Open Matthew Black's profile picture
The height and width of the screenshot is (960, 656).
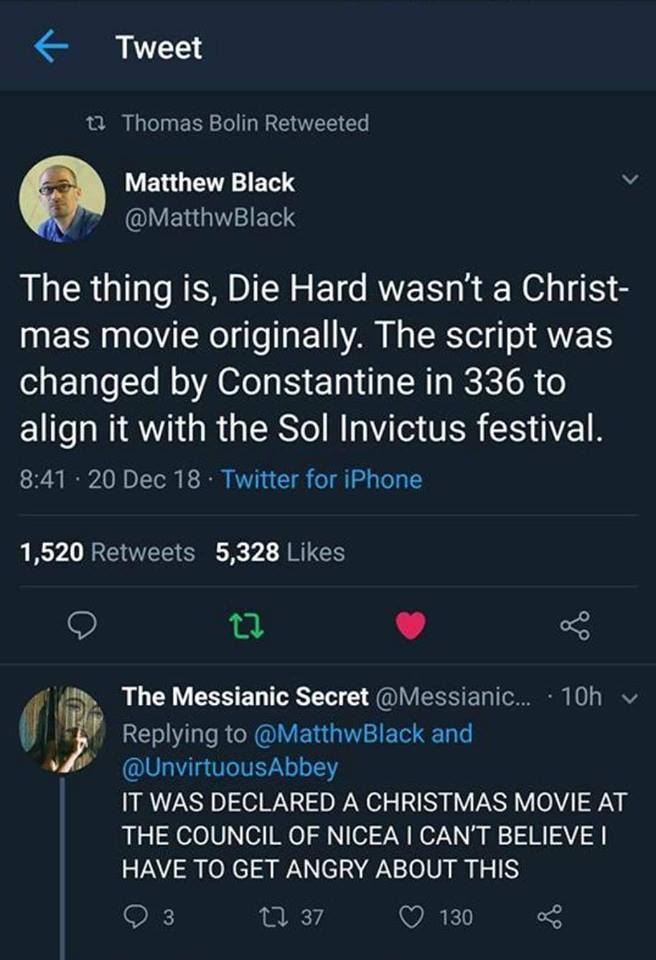pyautogui.click(x=62, y=198)
